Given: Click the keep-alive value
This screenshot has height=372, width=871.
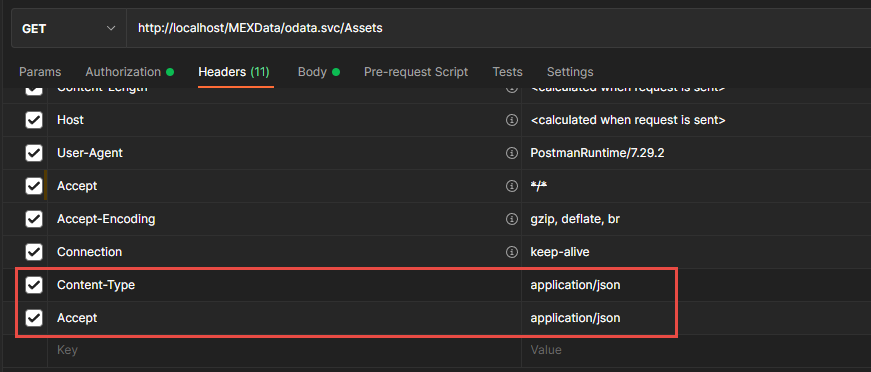Looking at the screenshot, I should tap(559, 252).
